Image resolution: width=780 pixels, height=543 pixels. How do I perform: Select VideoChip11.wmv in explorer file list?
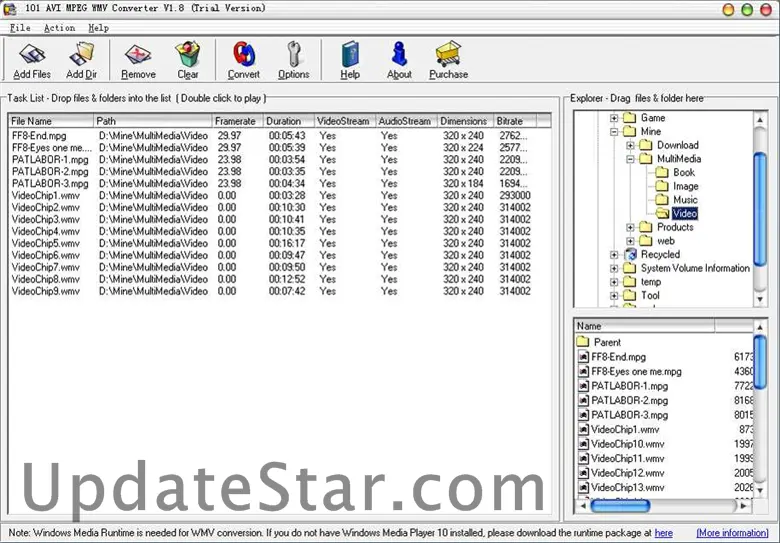[627, 458]
